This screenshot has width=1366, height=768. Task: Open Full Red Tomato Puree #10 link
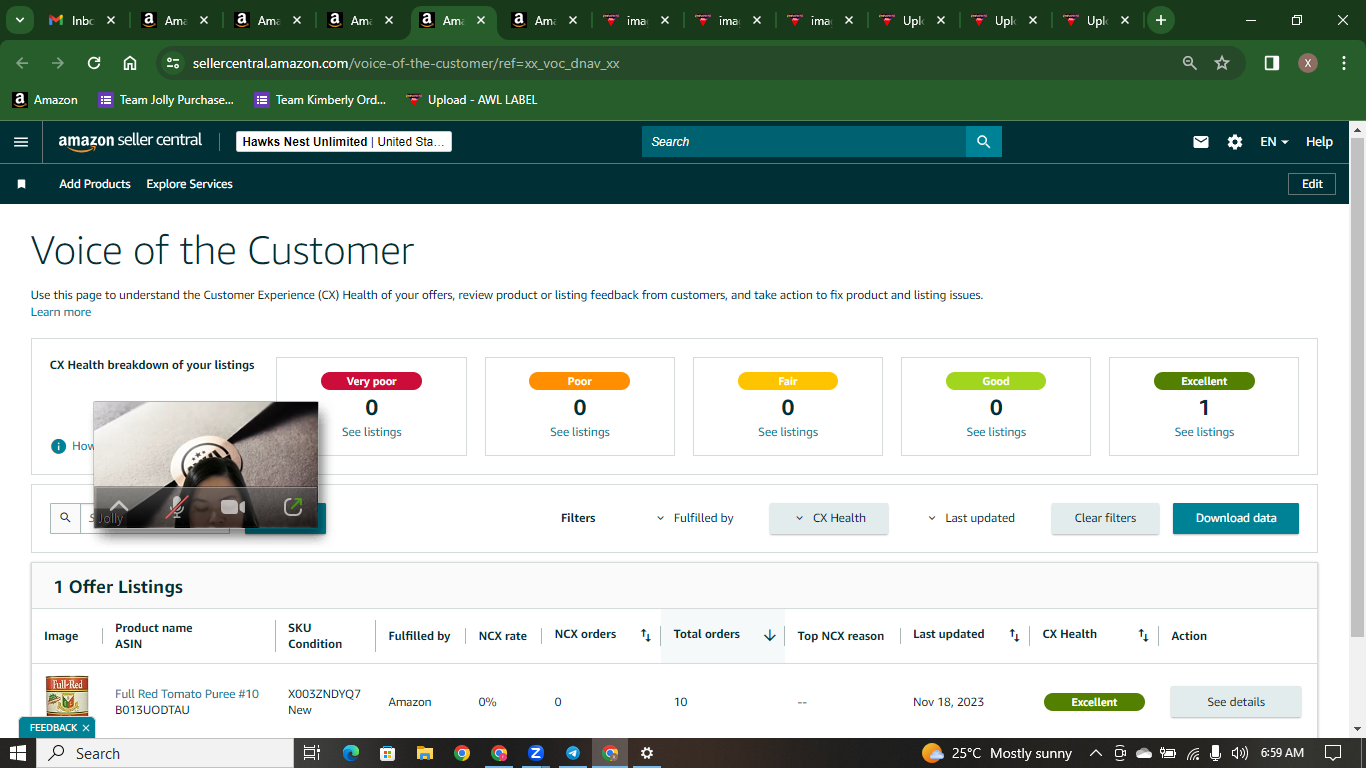tap(187, 694)
